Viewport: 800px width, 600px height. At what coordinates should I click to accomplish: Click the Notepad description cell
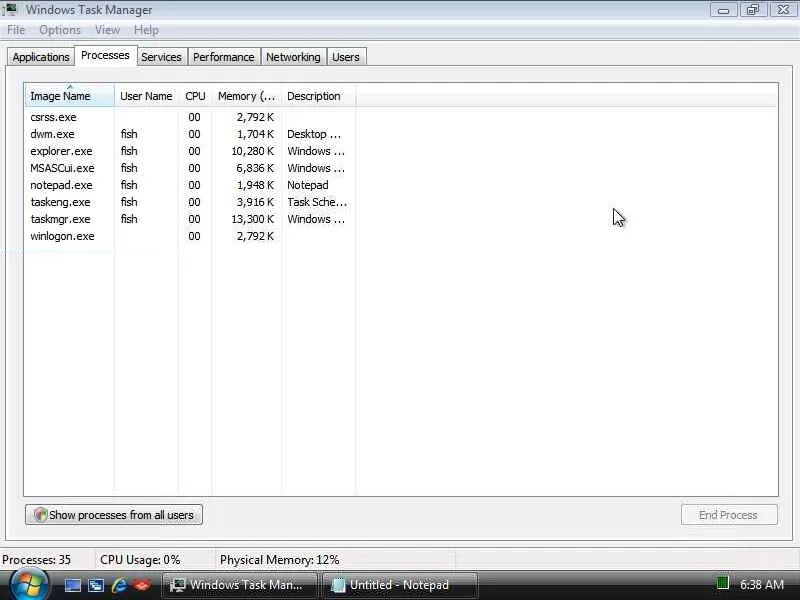click(x=308, y=185)
